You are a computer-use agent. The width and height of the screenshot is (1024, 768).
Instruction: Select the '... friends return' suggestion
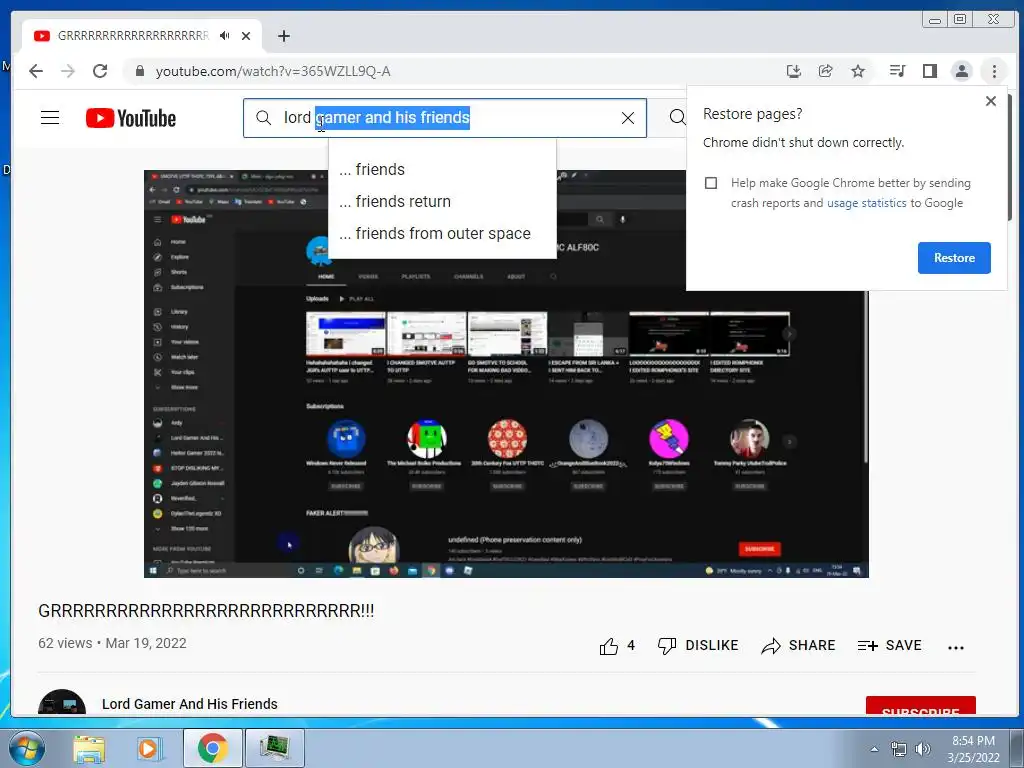point(442,202)
